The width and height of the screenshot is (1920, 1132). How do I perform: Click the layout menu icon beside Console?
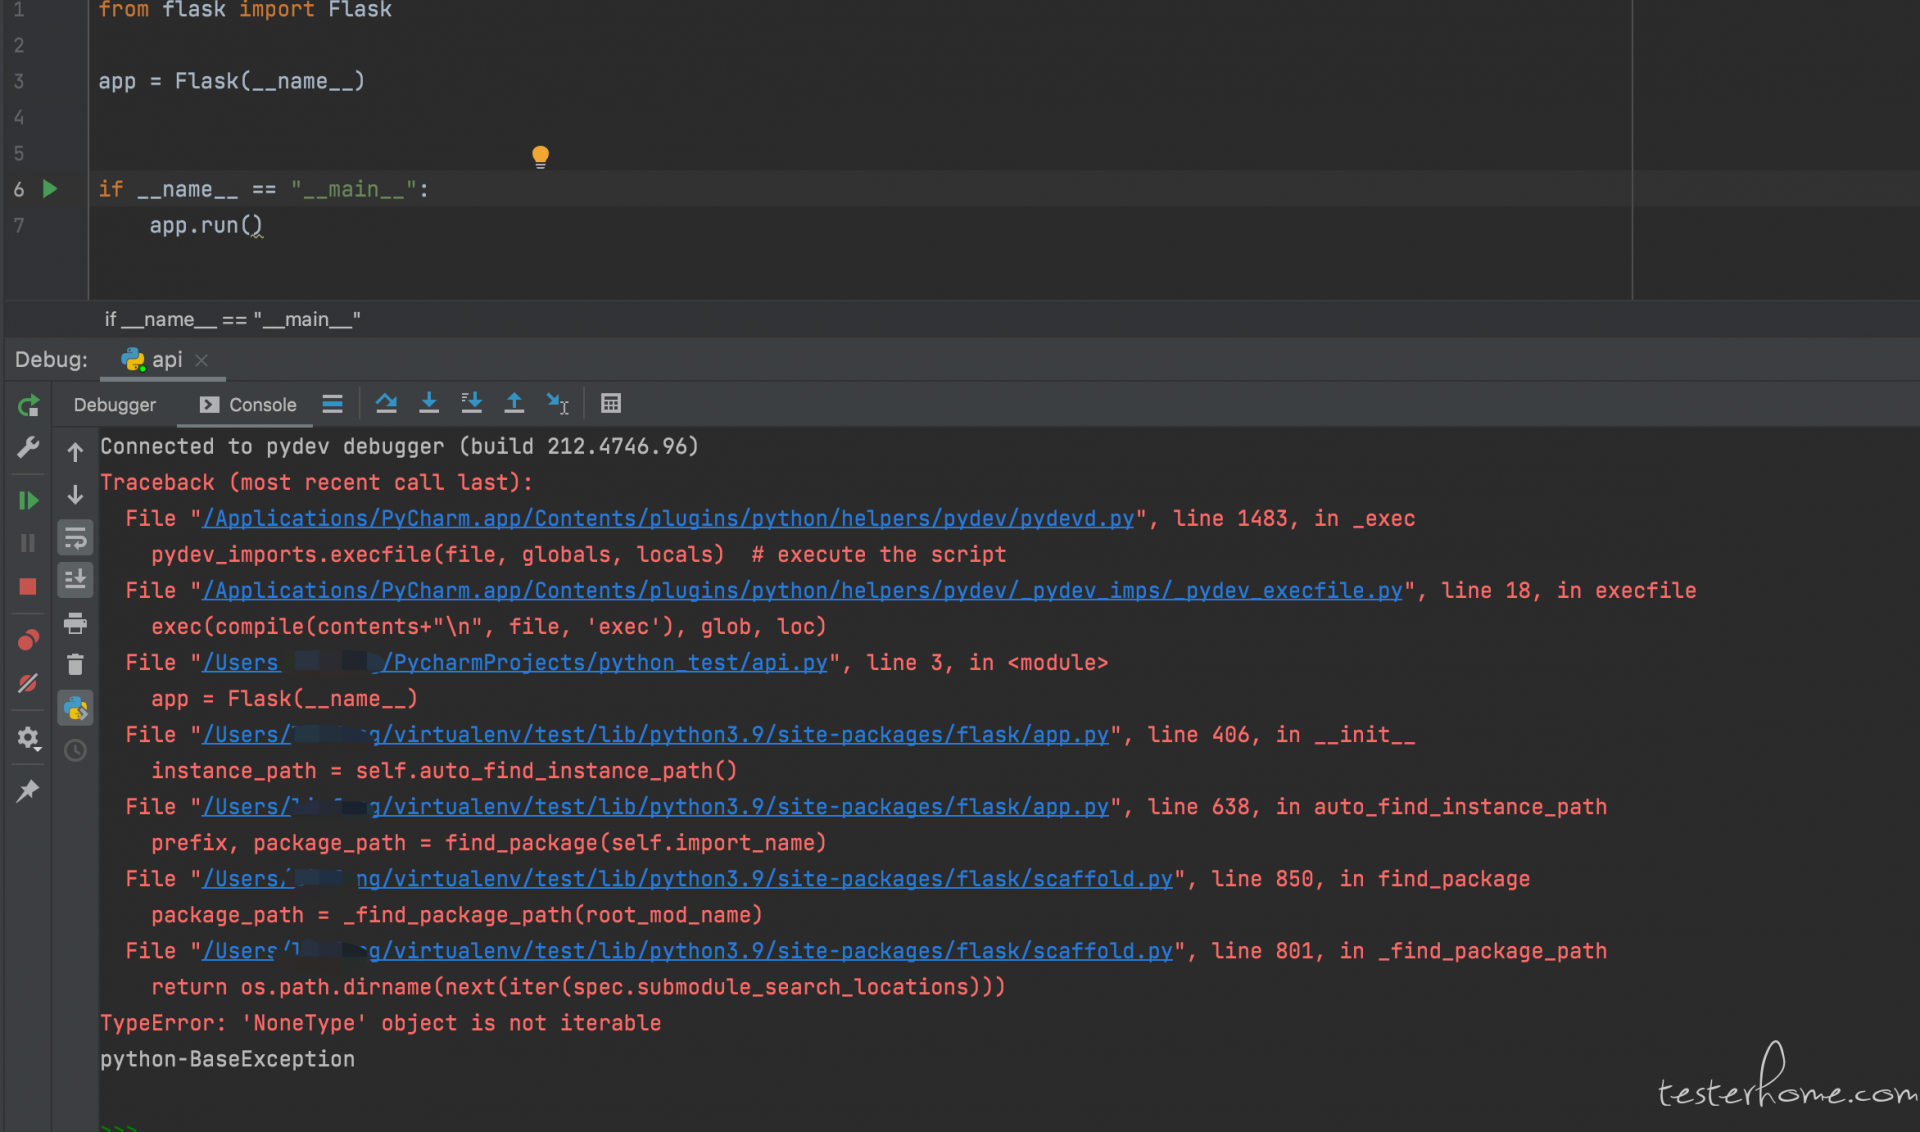[333, 404]
